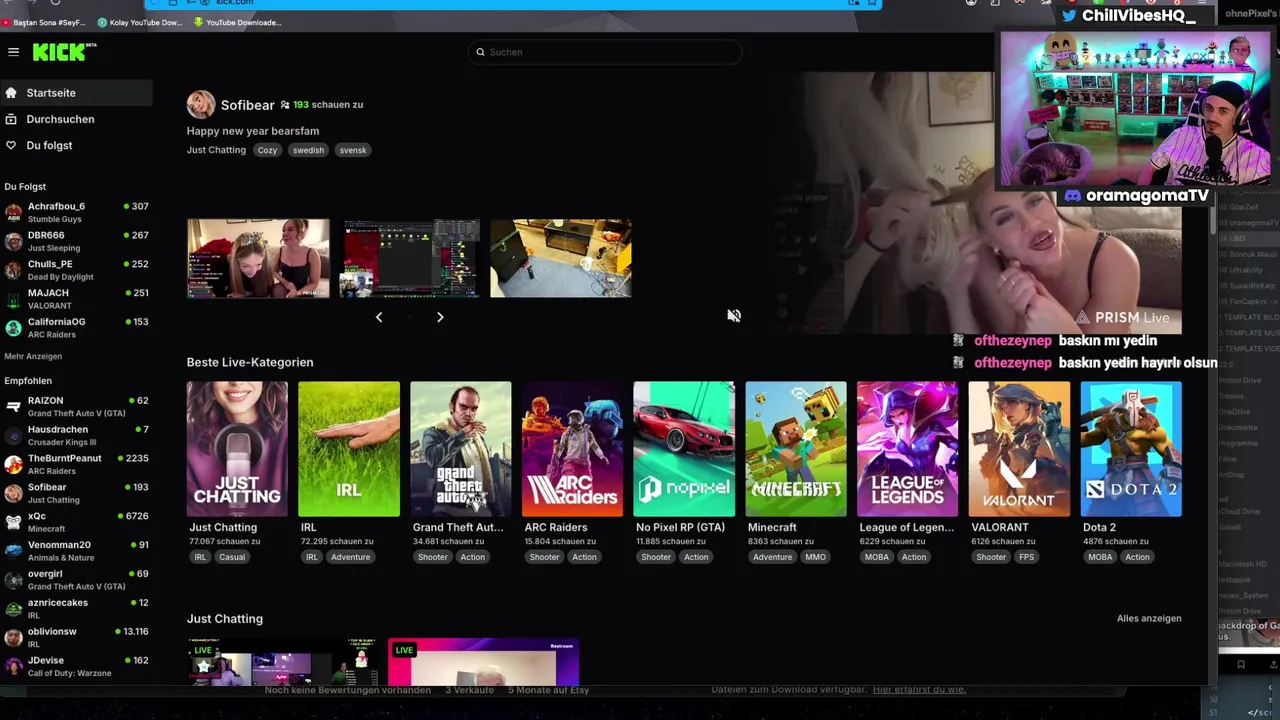Click the search magnifier icon

tap(480, 52)
